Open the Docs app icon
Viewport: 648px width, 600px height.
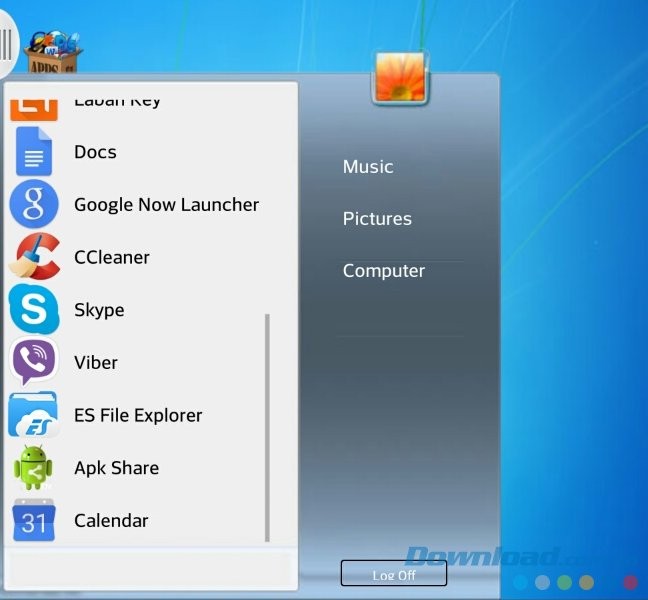(x=34, y=152)
